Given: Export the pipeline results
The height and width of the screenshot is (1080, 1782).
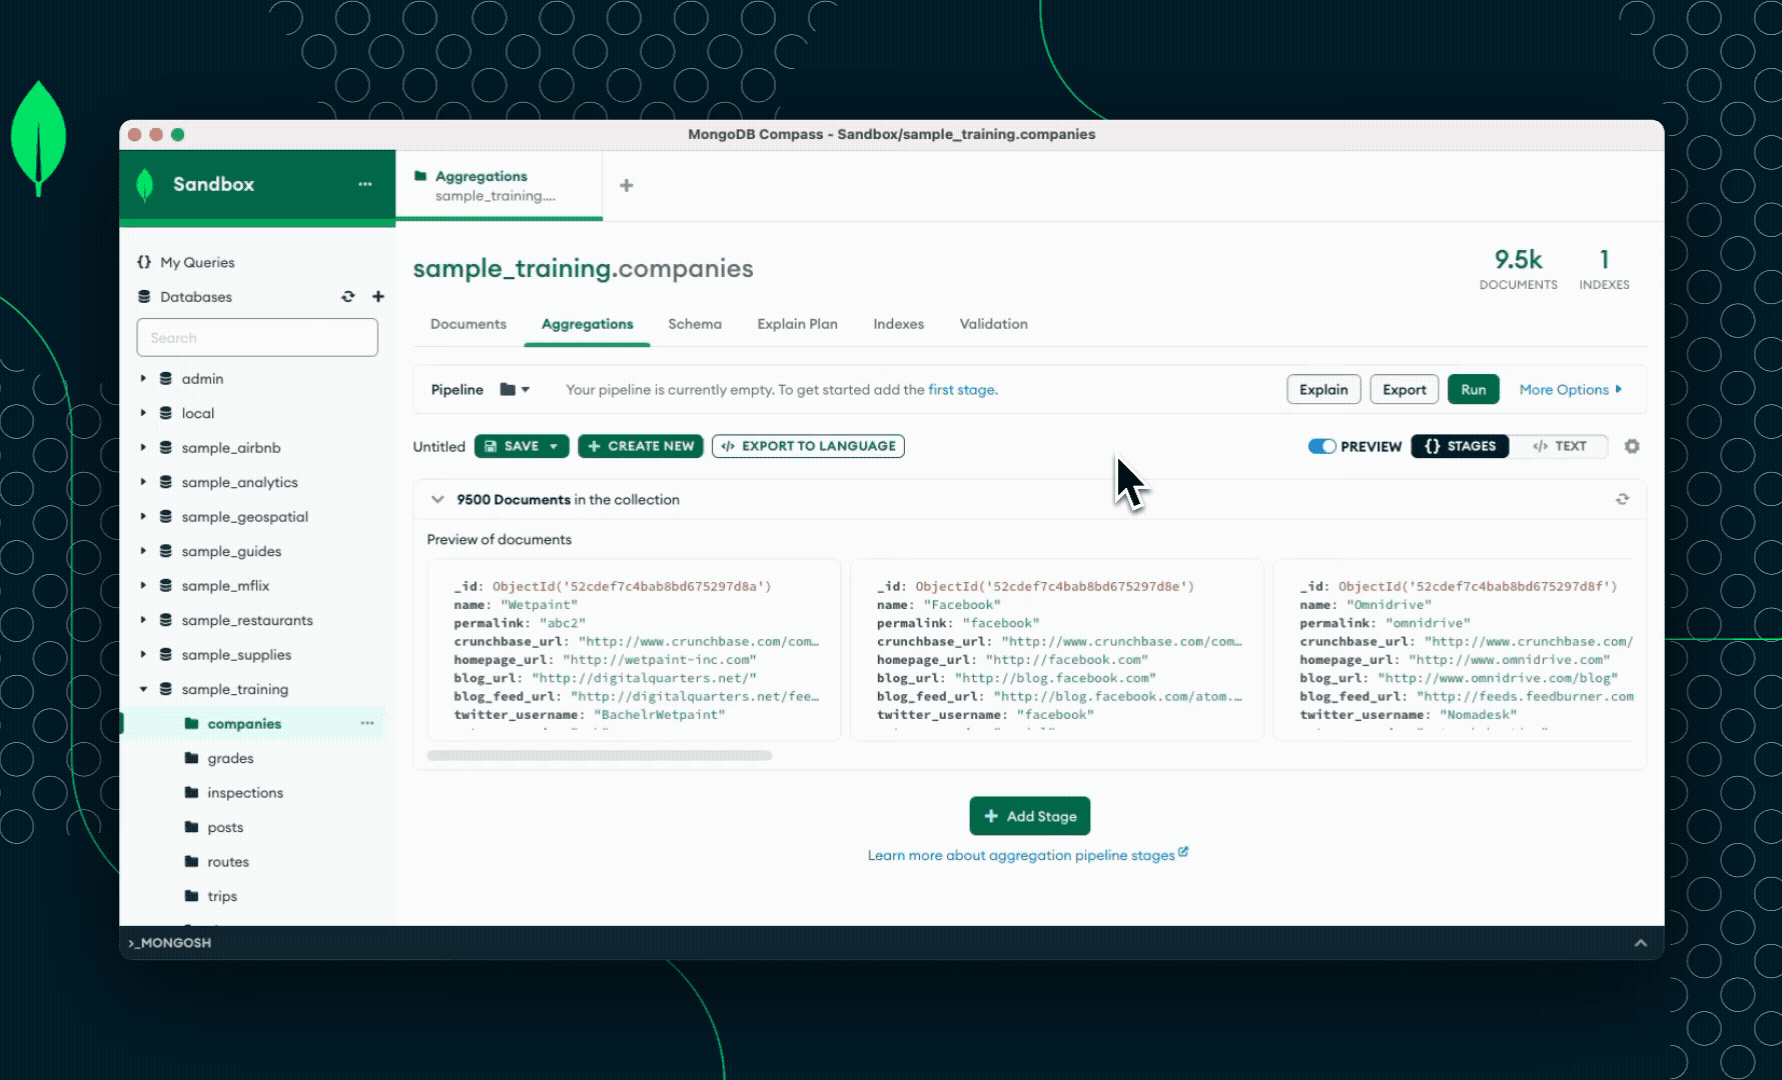Looking at the screenshot, I should coord(1404,390).
